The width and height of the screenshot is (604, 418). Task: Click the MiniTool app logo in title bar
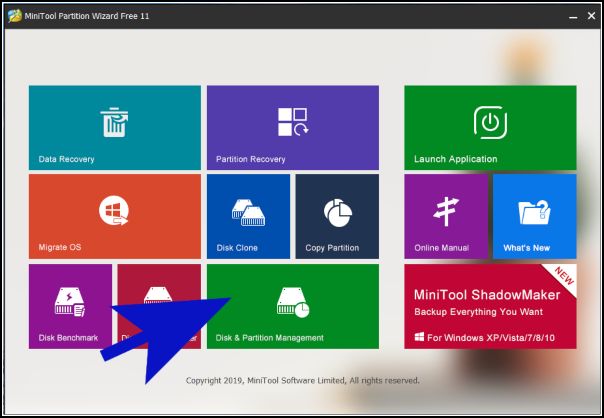point(15,16)
